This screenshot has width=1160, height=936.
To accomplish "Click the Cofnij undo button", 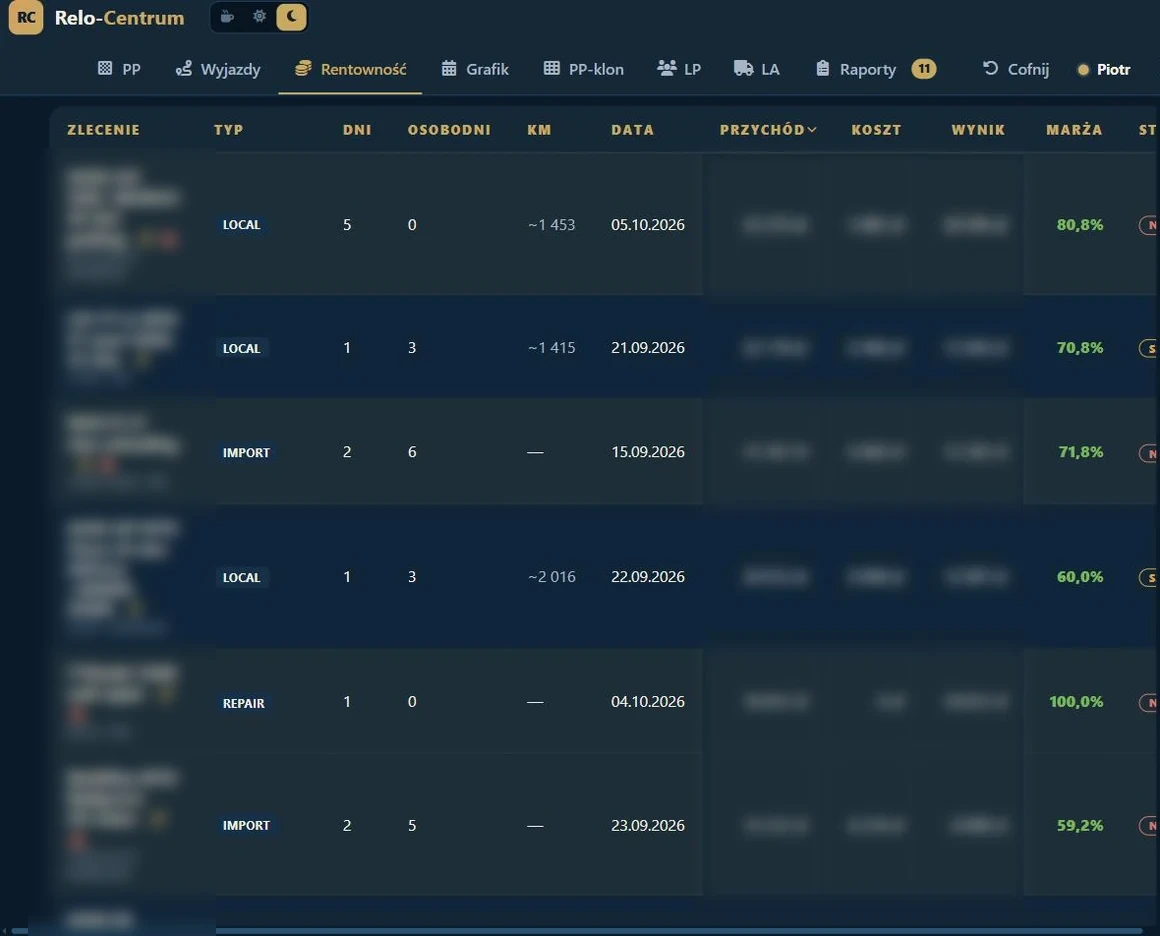I will [x=1016, y=69].
